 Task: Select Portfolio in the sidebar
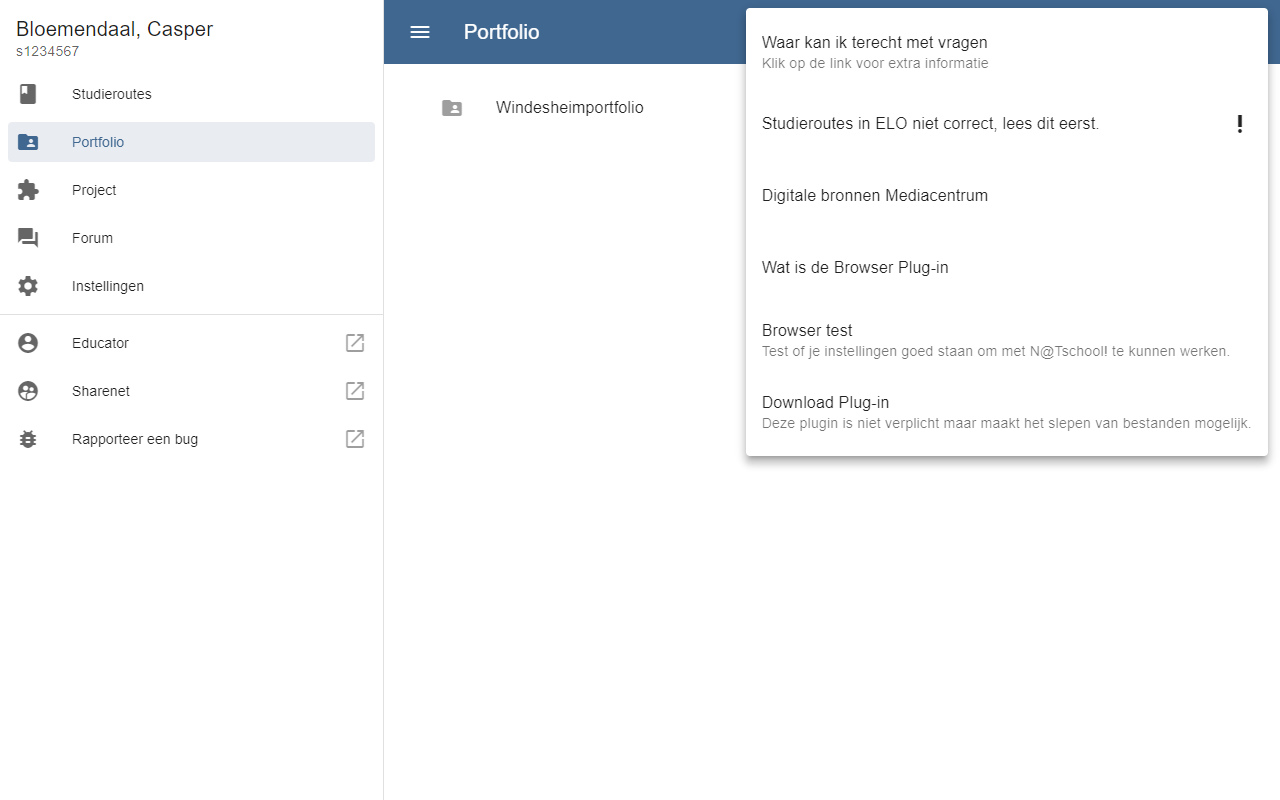pyautogui.click(x=191, y=142)
